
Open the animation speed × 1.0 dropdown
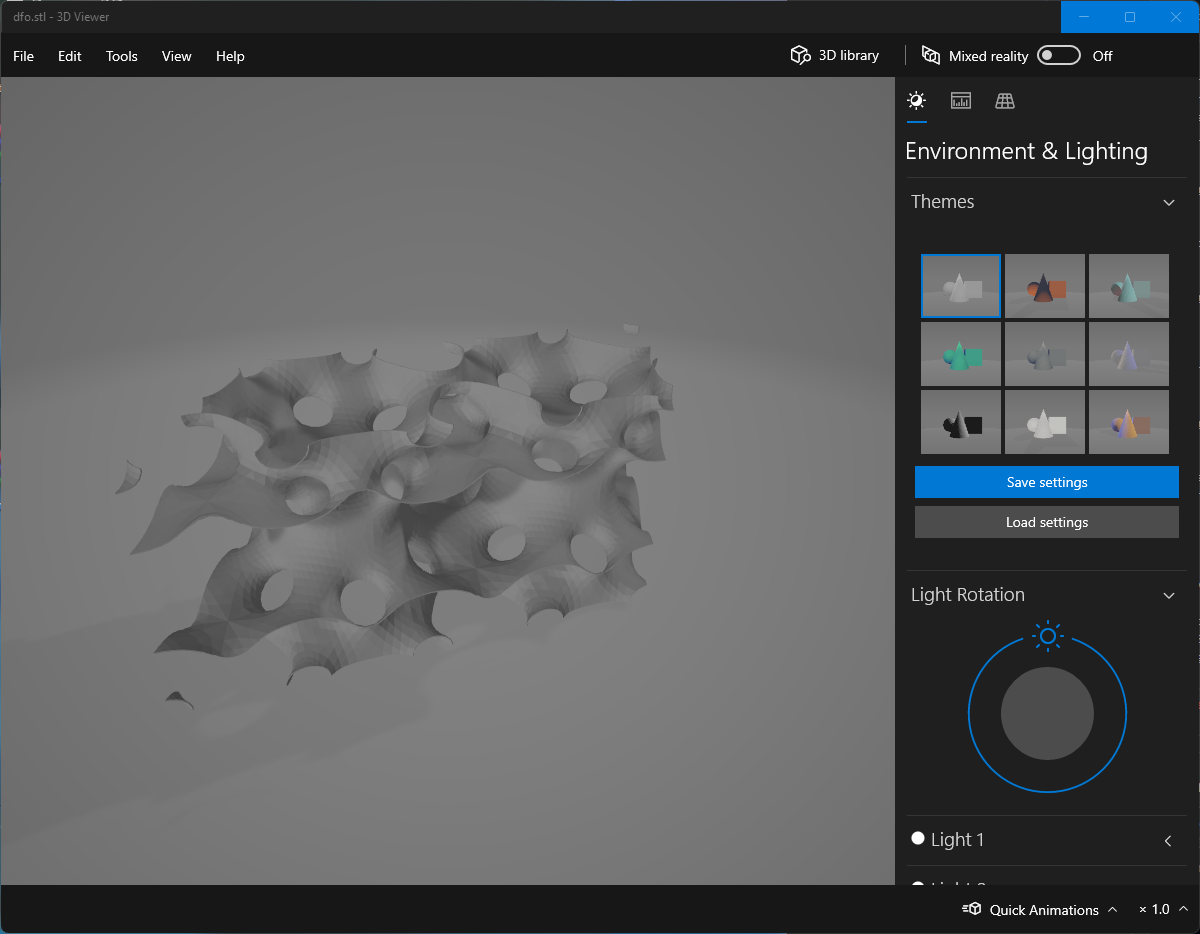click(x=1183, y=909)
